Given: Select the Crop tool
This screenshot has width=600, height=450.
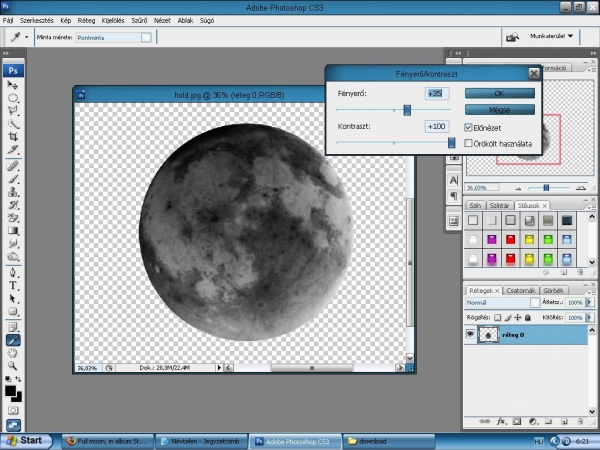Looking at the screenshot, I should [13, 137].
